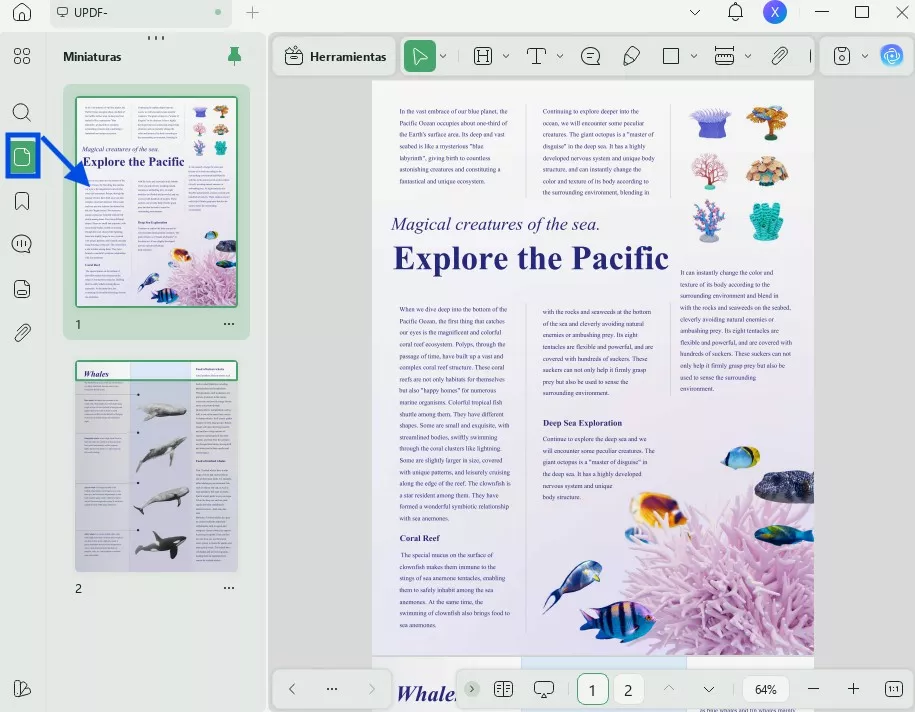Select the cursor selection tool
The image size is (915, 712).
[x=420, y=57]
